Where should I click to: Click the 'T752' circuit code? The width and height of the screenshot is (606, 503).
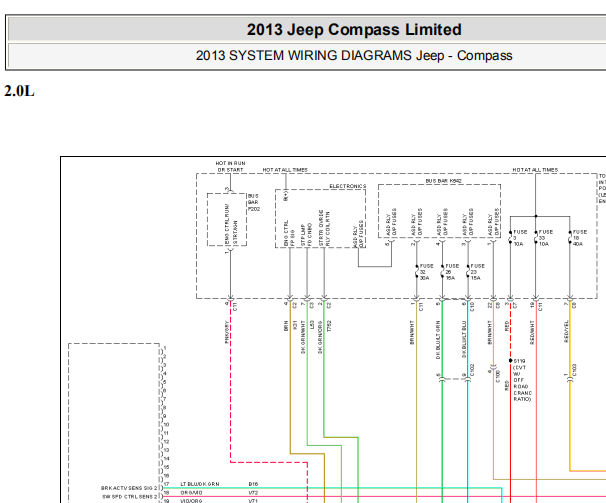tap(329, 326)
